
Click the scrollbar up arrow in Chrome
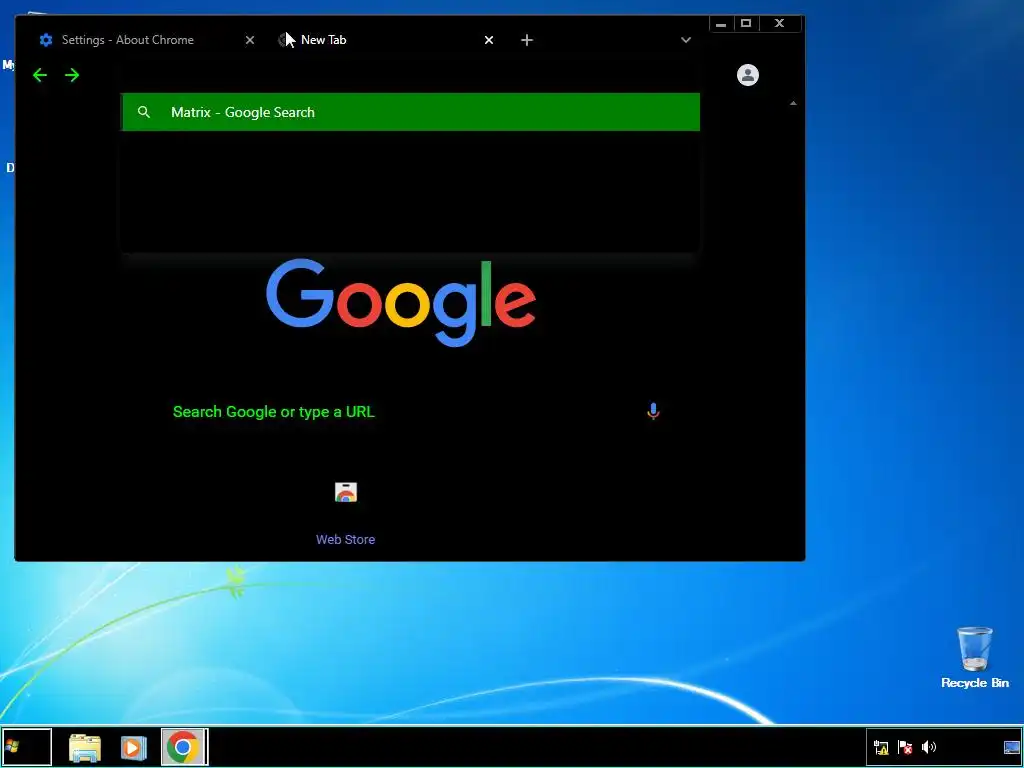[x=793, y=103]
